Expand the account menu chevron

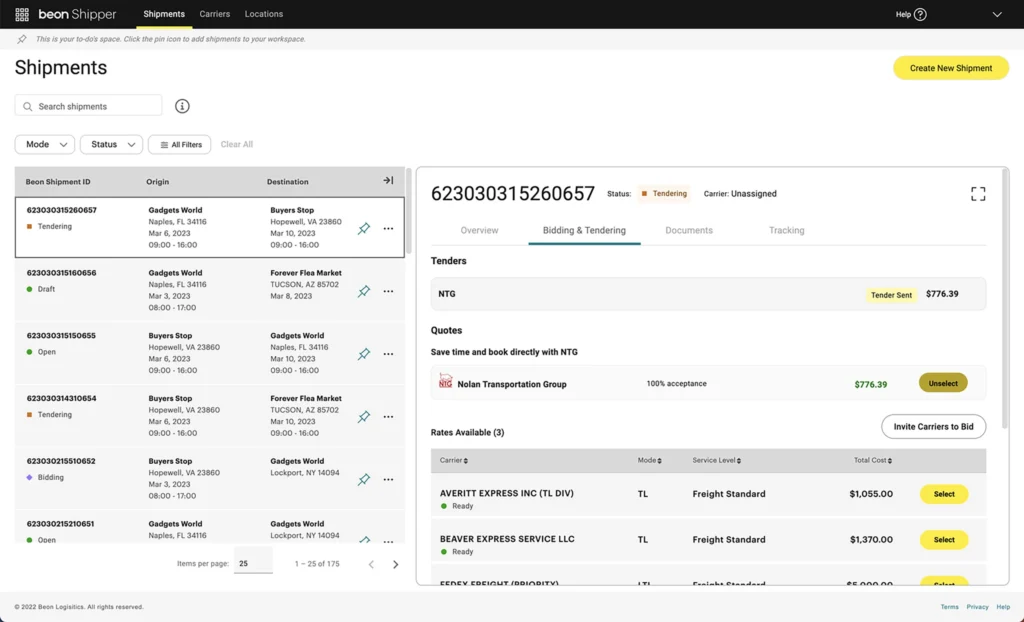(997, 14)
